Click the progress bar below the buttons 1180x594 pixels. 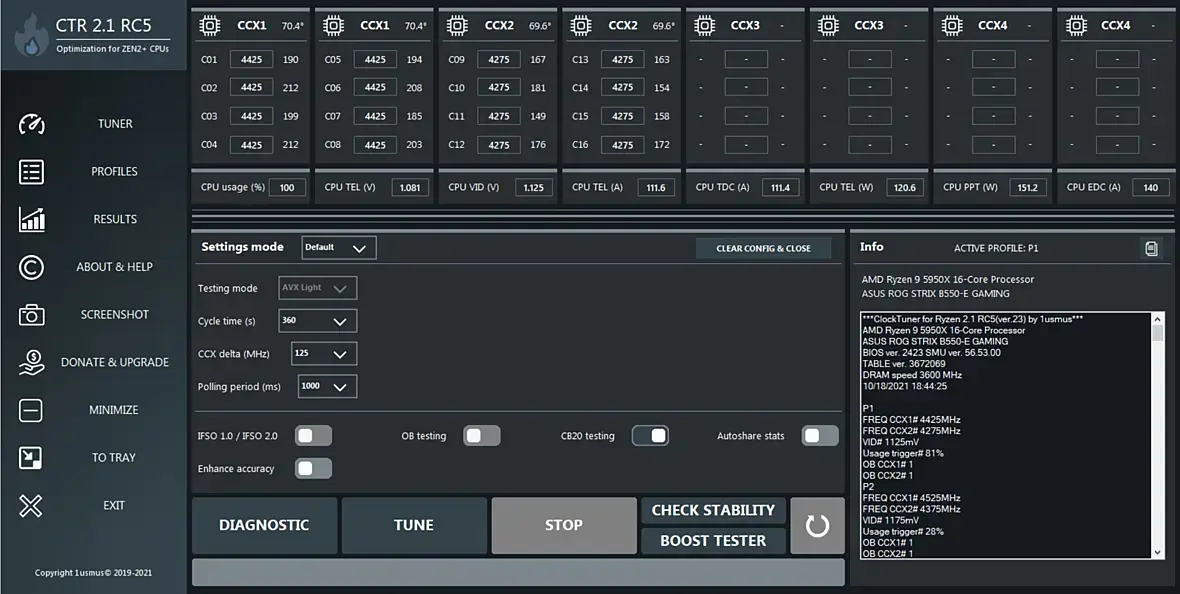pos(518,572)
